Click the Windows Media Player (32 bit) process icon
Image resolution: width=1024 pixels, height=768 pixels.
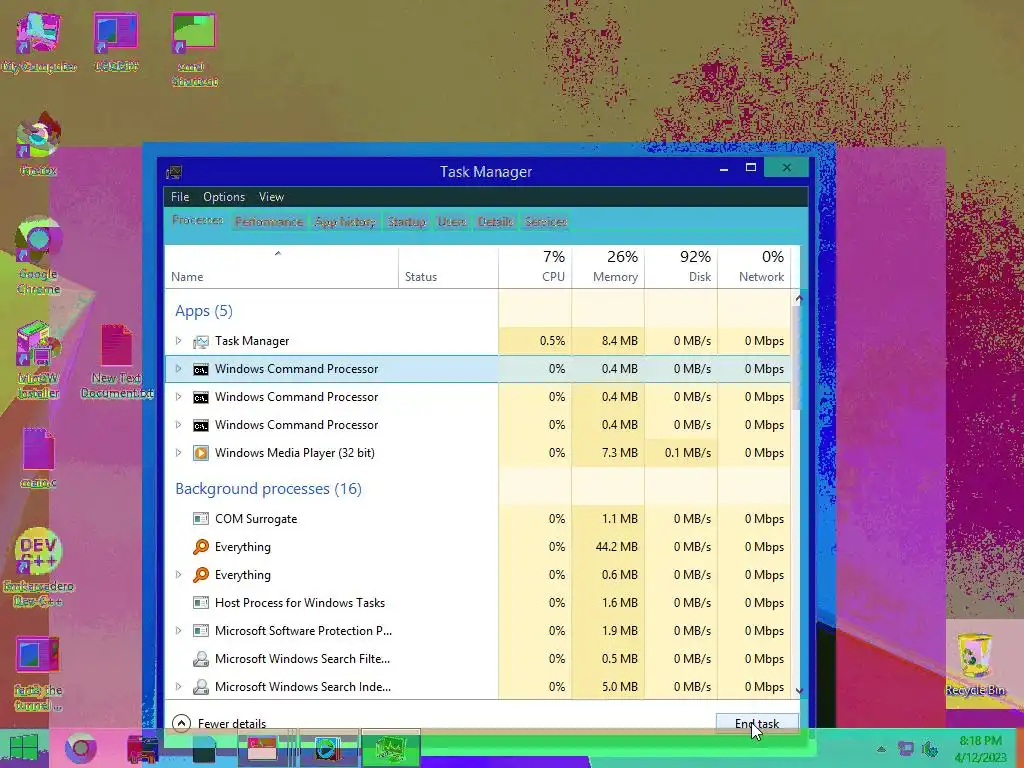[x=200, y=453]
